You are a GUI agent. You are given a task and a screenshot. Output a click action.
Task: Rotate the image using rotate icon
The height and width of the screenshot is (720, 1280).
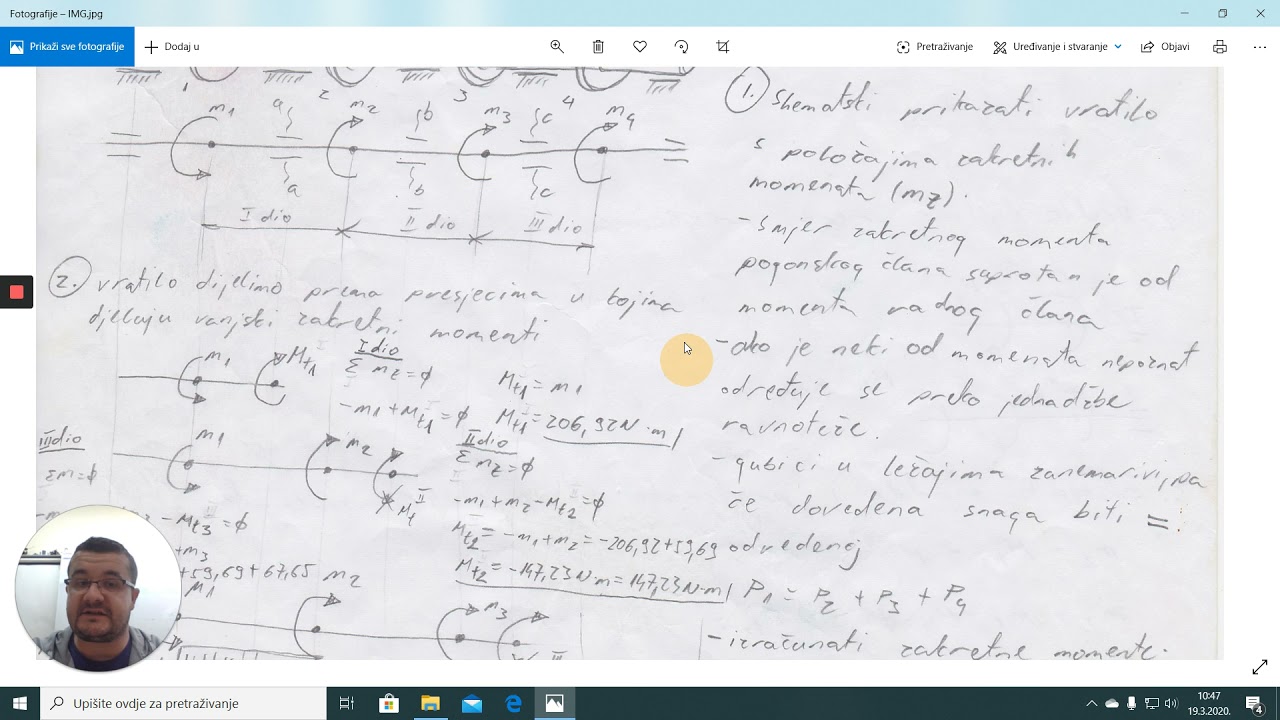tap(682, 47)
